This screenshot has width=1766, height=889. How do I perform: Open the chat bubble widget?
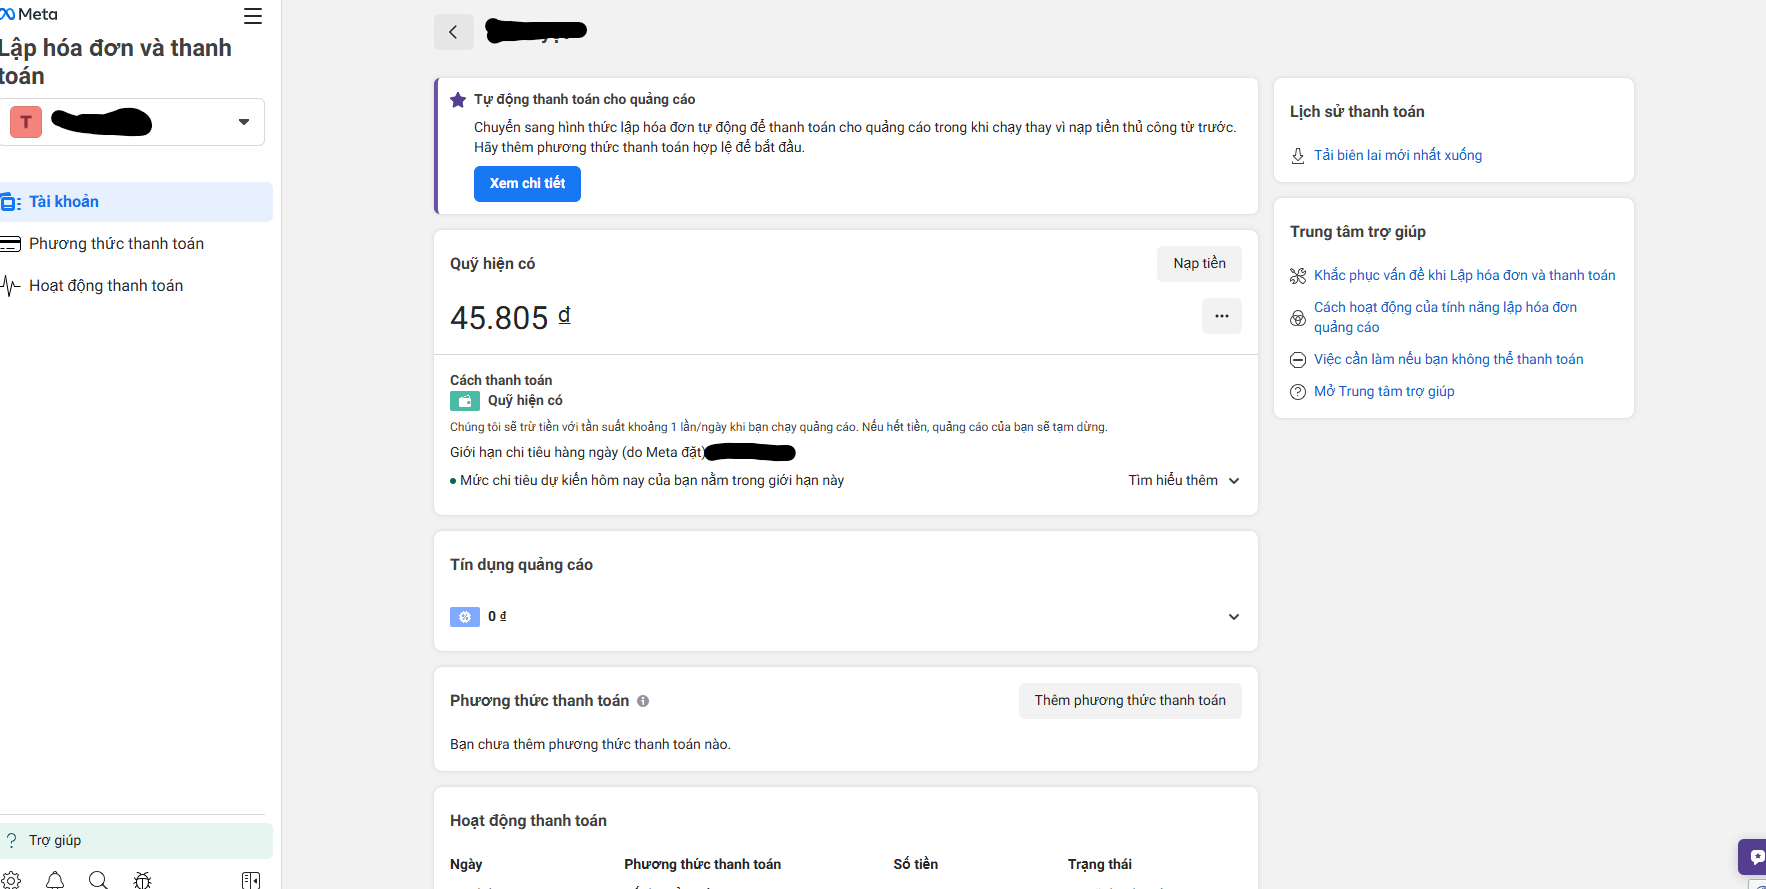1754,857
